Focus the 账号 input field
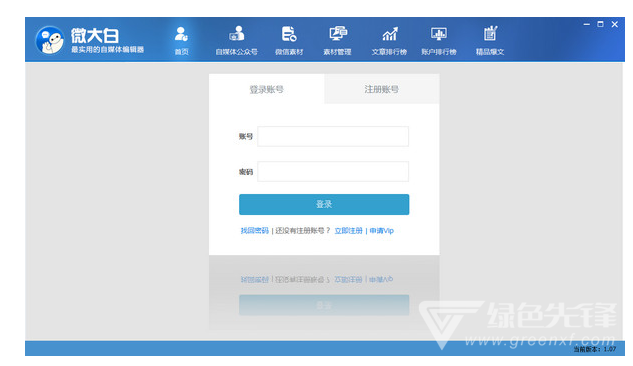This screenshot has width=633, height=366. tap(333, 136)
